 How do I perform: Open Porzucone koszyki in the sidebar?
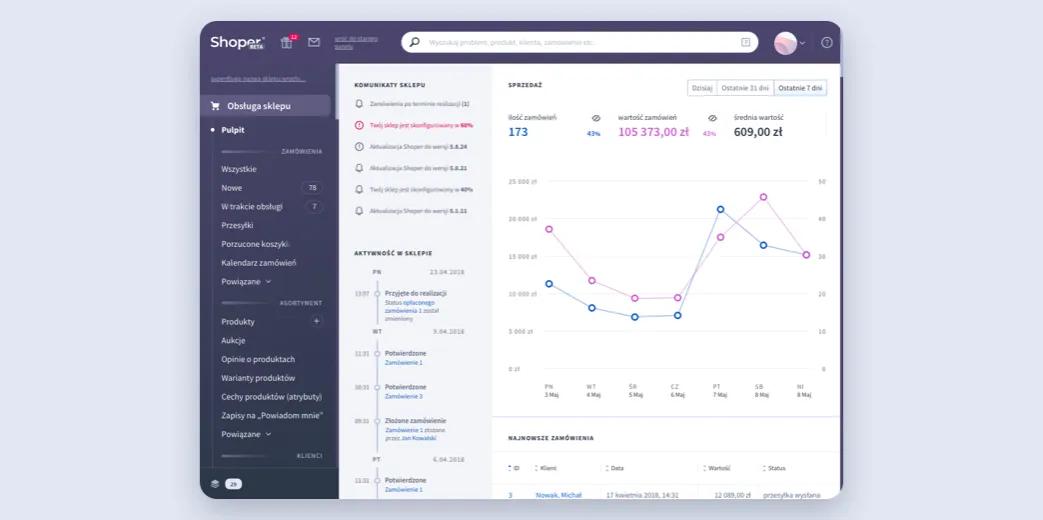(255, 244)
